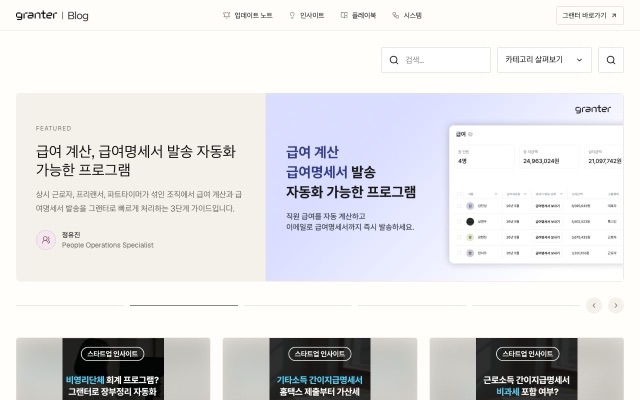Open the Blog title link
Image resolution: width=640 pixels, height=400 pixels.
[x=78, y=16]
